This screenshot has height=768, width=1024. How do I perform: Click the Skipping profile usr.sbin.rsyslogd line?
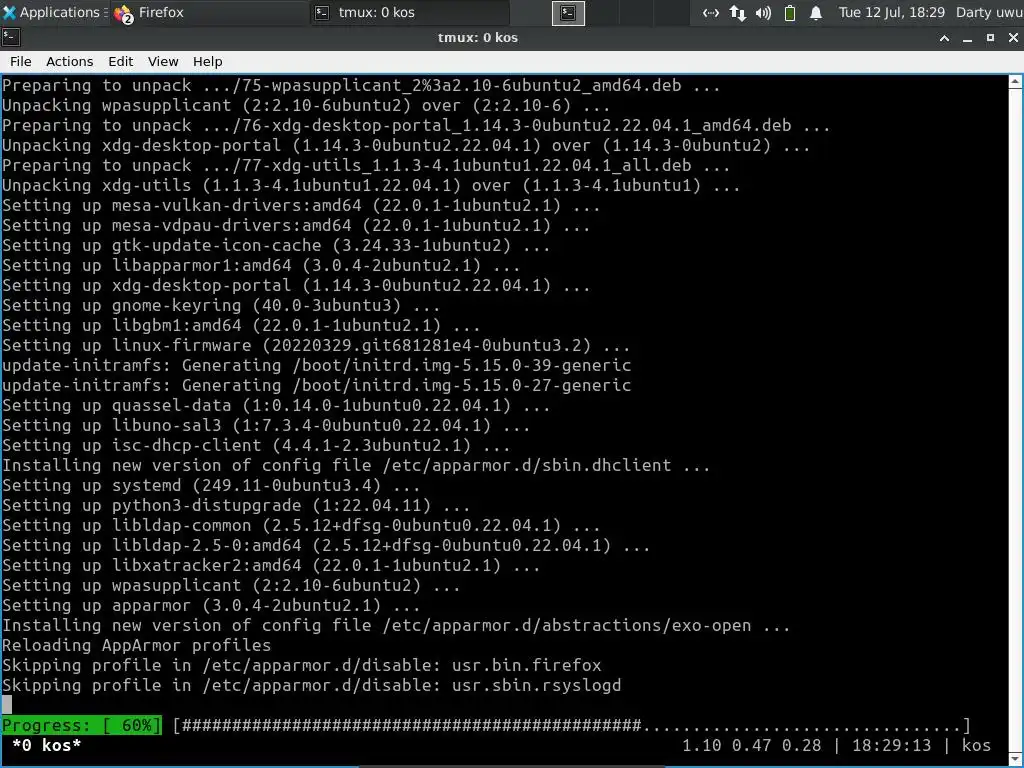coord(312,685)
